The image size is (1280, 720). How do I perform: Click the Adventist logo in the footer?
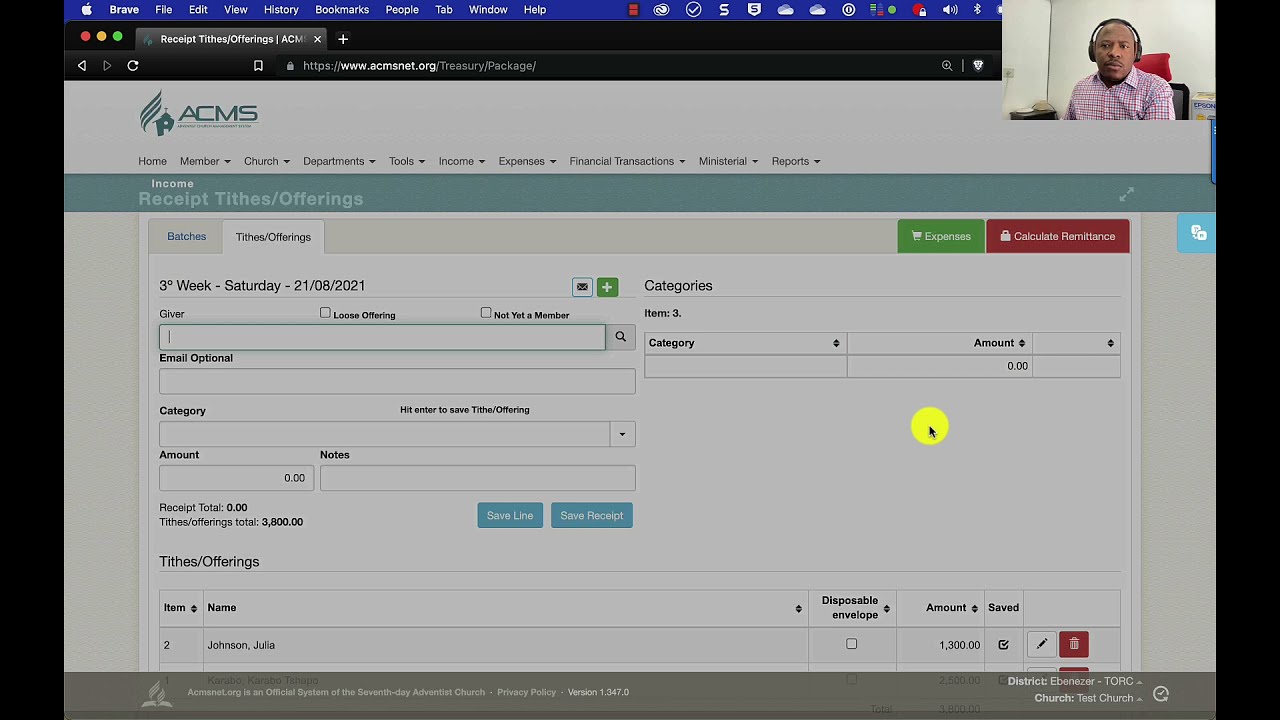point(157,693)
